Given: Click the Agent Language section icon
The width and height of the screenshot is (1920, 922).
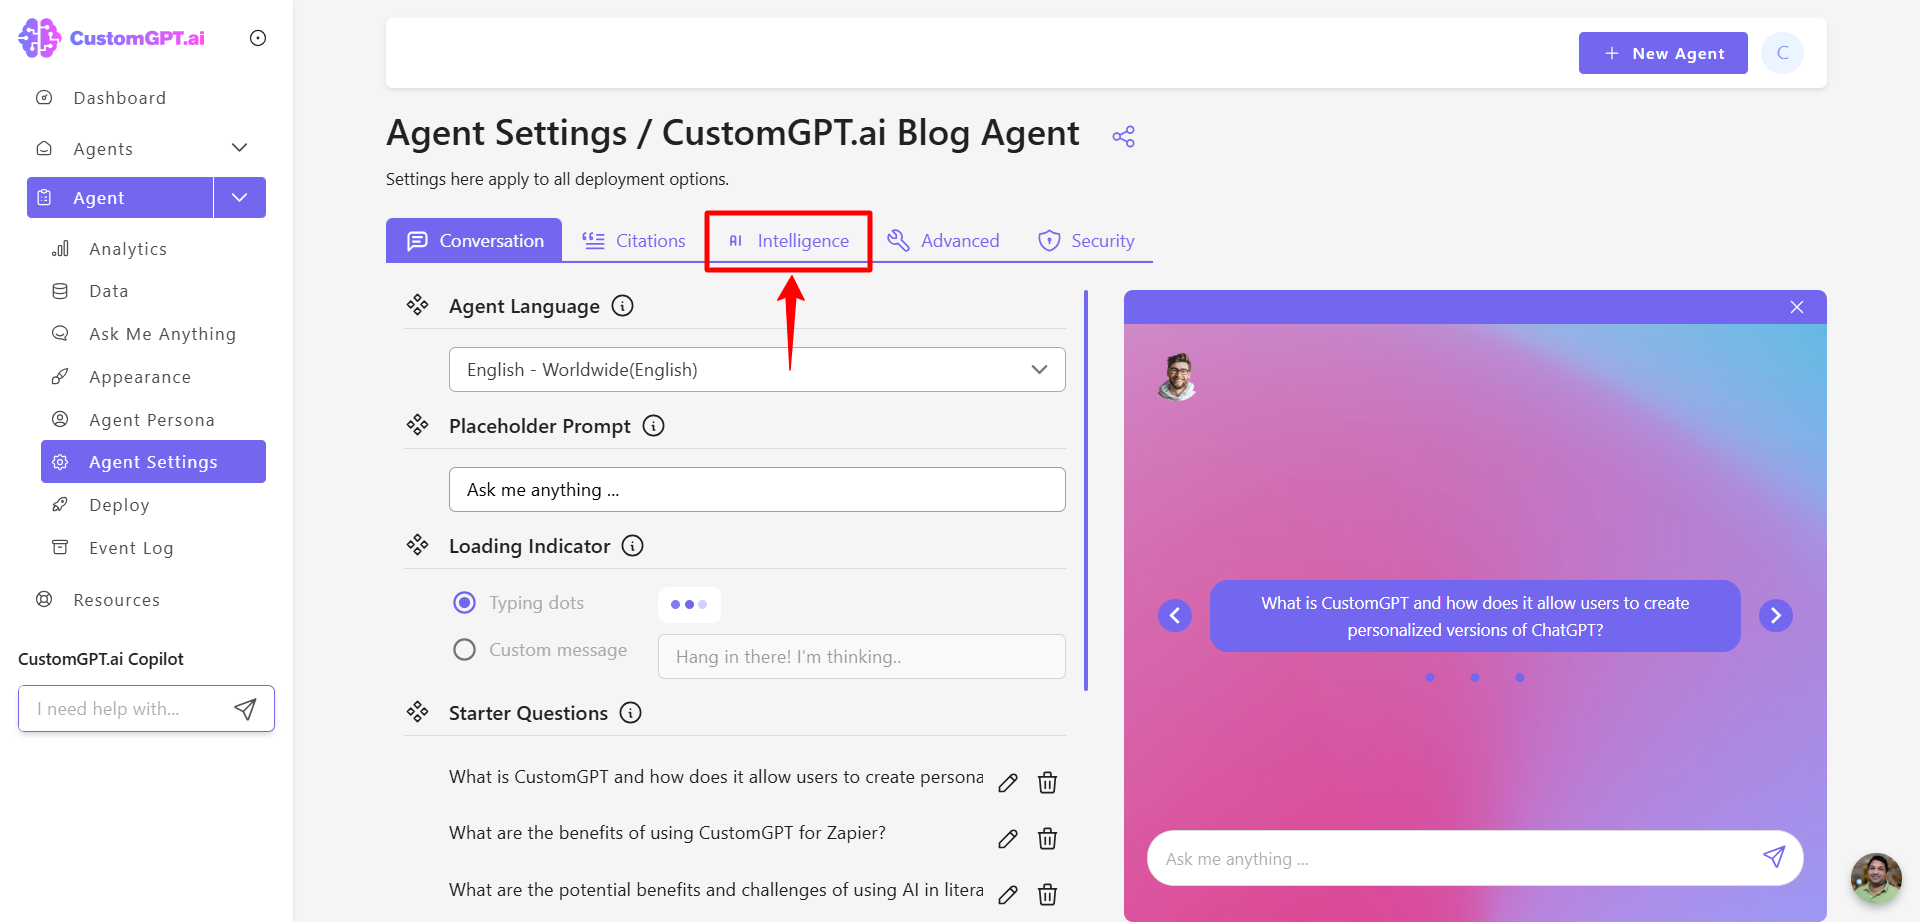Looking at the screenshot, I should [x=417, y=305].
